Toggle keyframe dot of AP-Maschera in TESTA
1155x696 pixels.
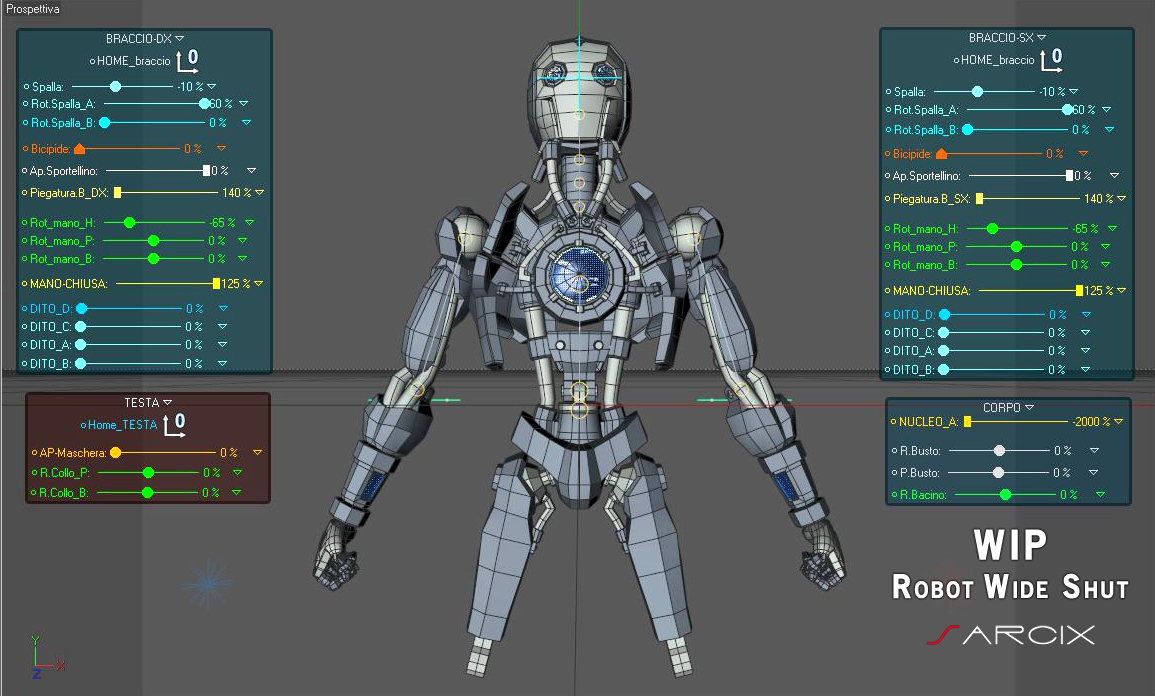tap(34, 453)
